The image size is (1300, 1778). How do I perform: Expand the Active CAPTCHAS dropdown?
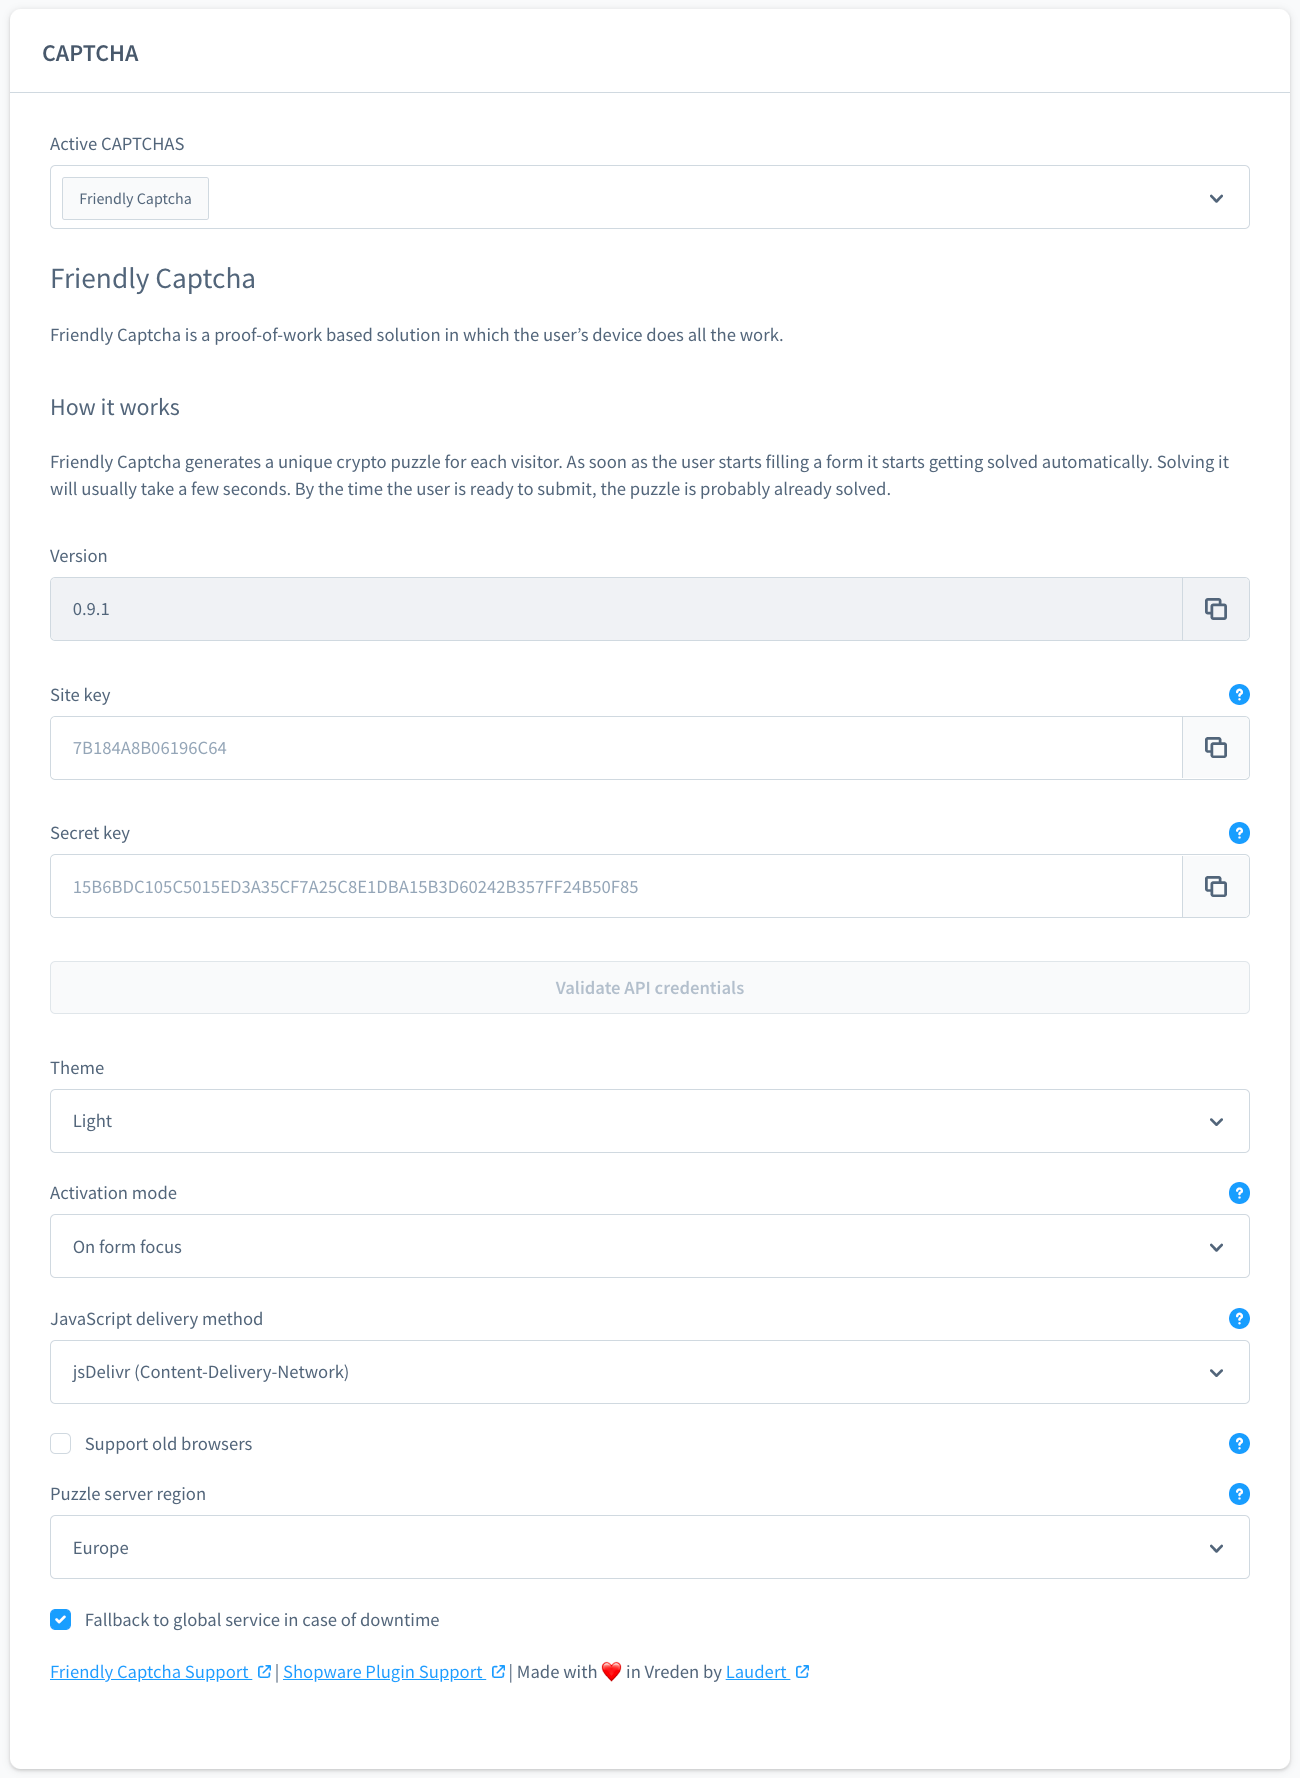tap(1216, 198)
